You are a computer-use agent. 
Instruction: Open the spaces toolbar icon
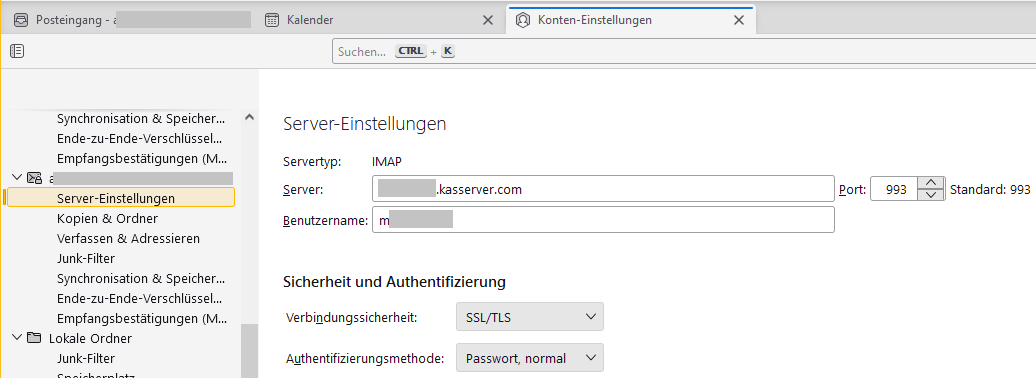click(17, 51)
